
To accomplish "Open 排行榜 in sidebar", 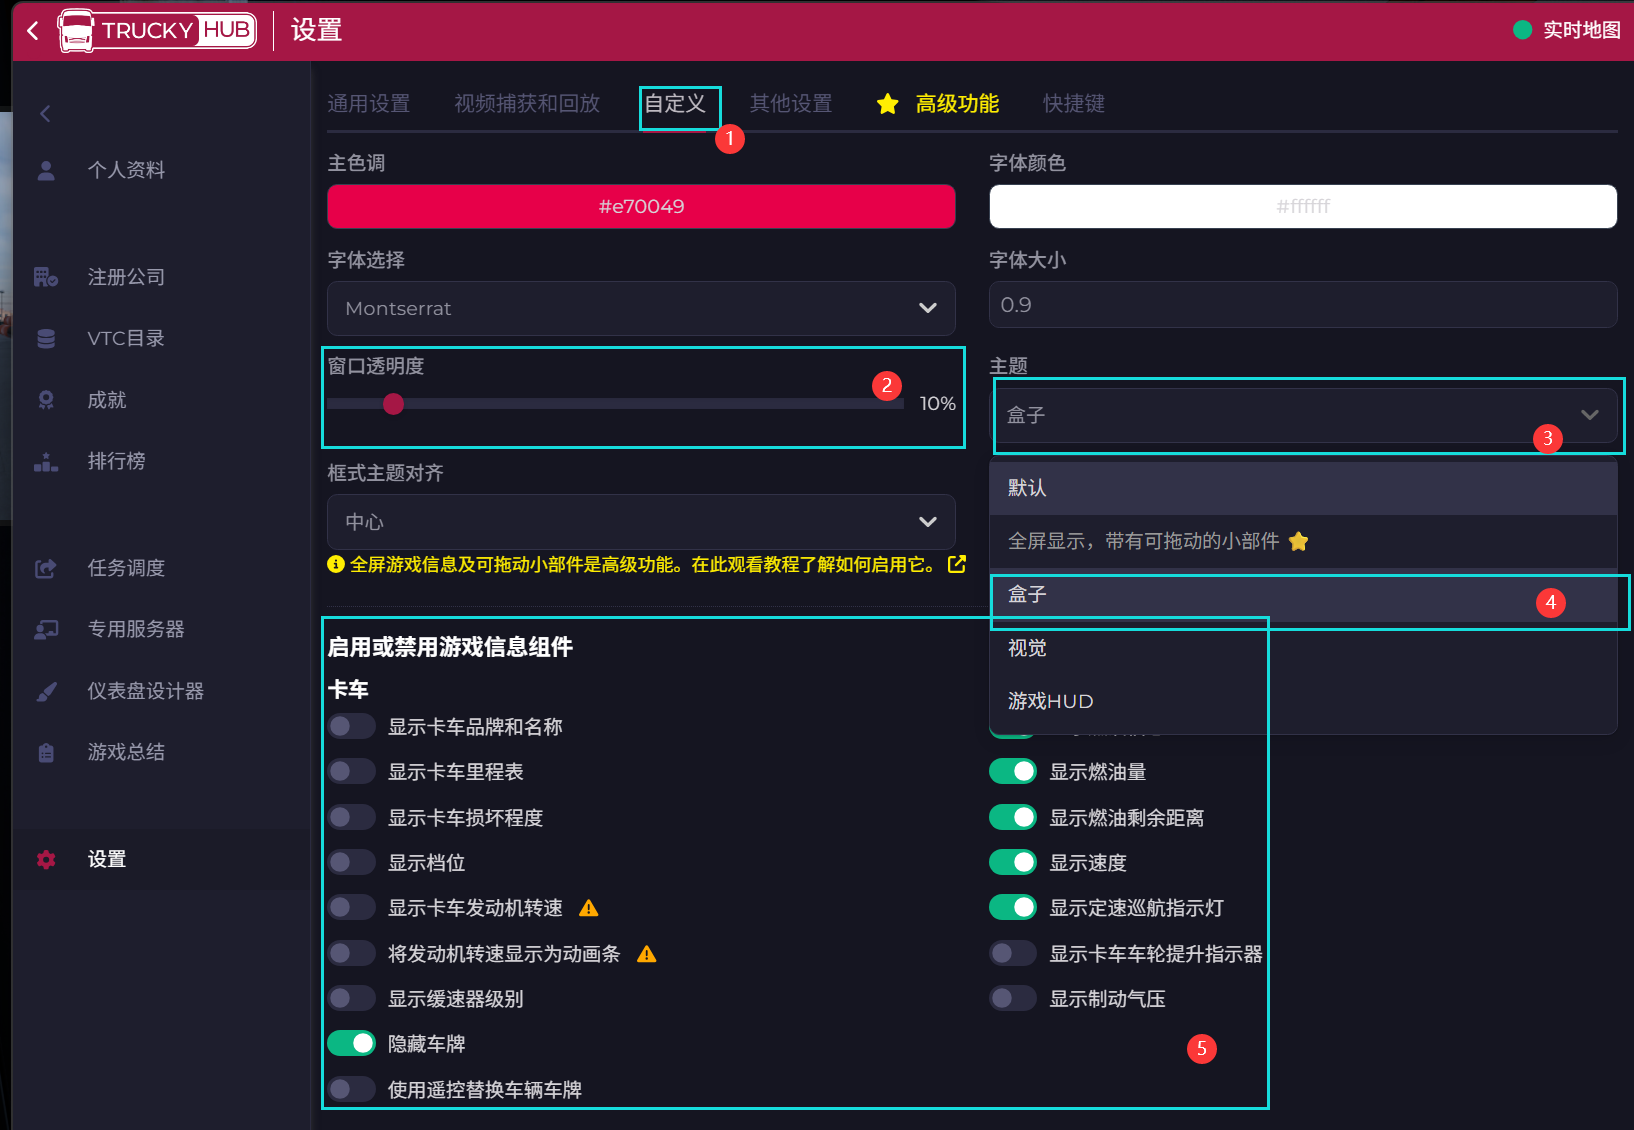I will tap(116, 462).
